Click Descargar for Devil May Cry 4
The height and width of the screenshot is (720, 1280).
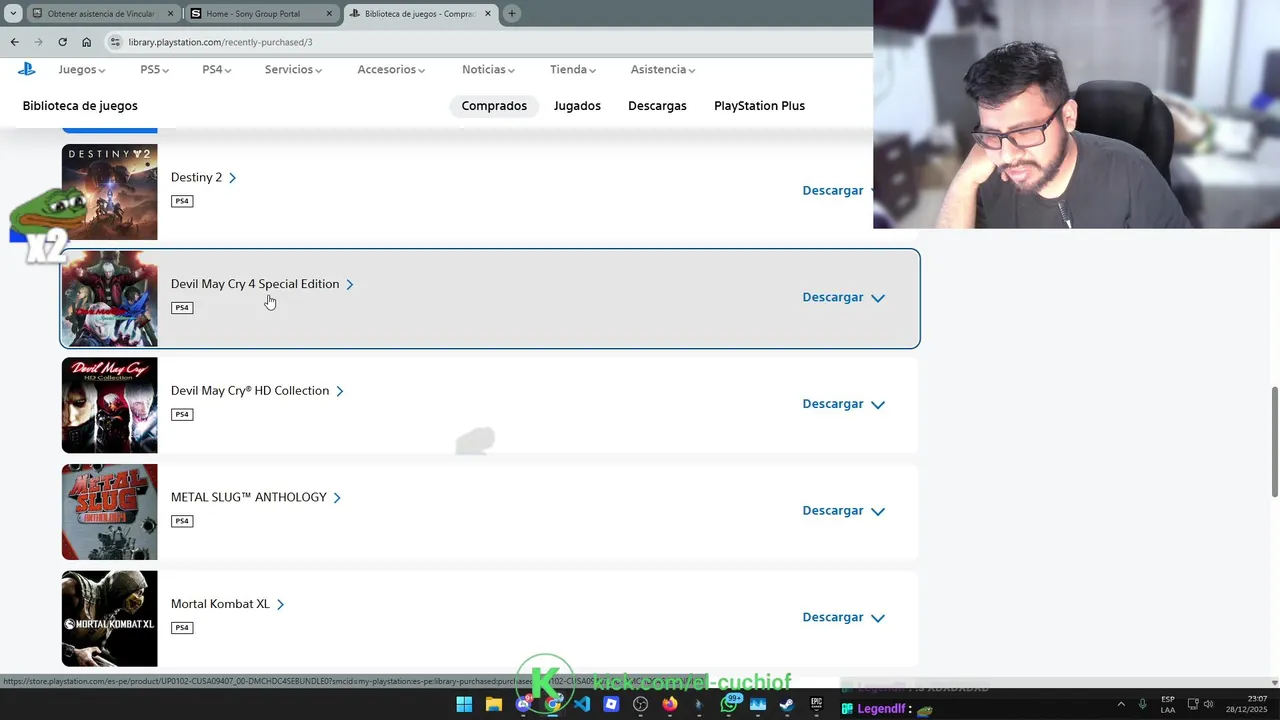click(x=832, y=297)
